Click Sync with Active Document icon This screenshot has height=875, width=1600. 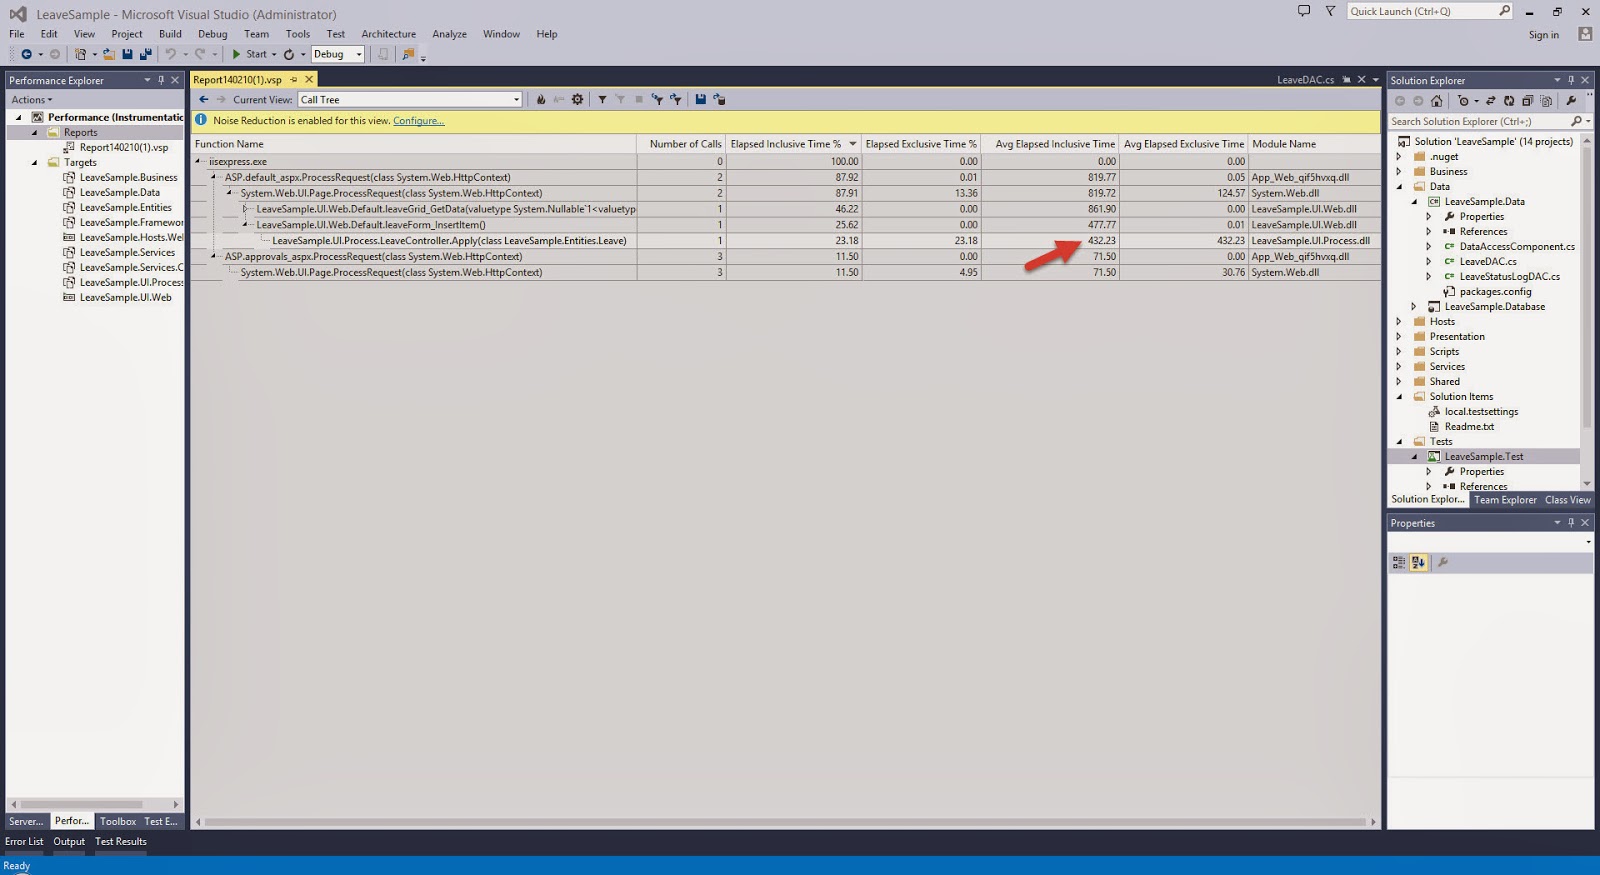pyautogui.click(x=1490, y=101)
